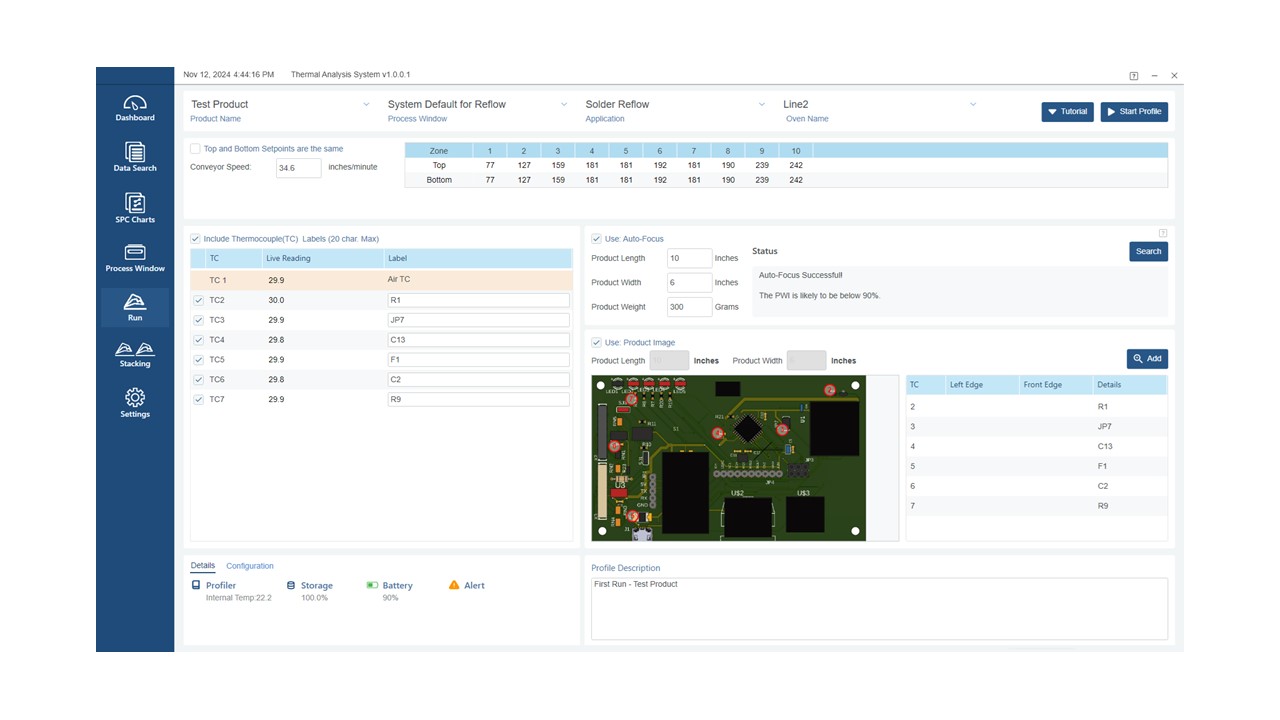Click the Conveyor Speed input field

coord(298,168)
